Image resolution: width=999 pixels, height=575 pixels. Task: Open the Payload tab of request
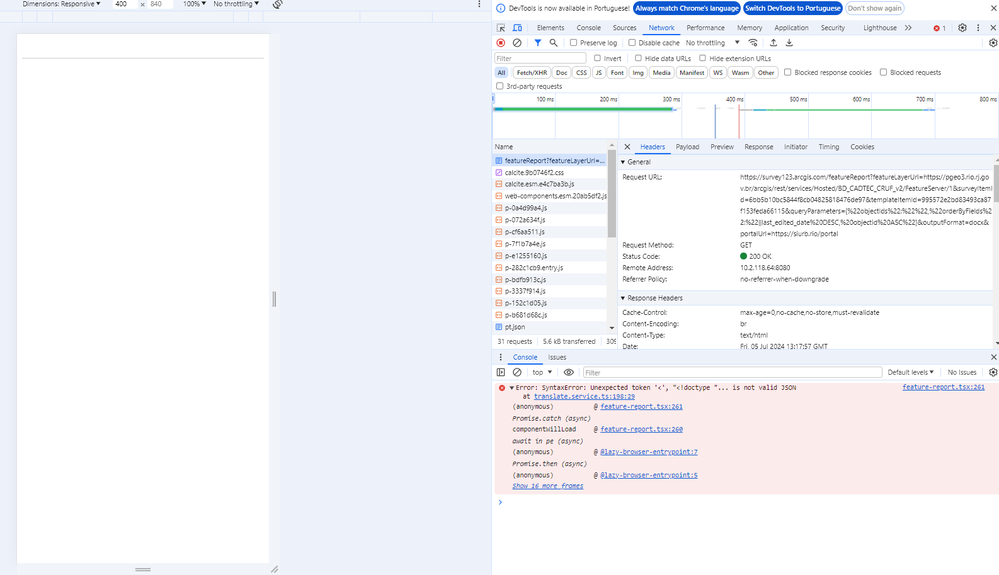click(687, 146)
